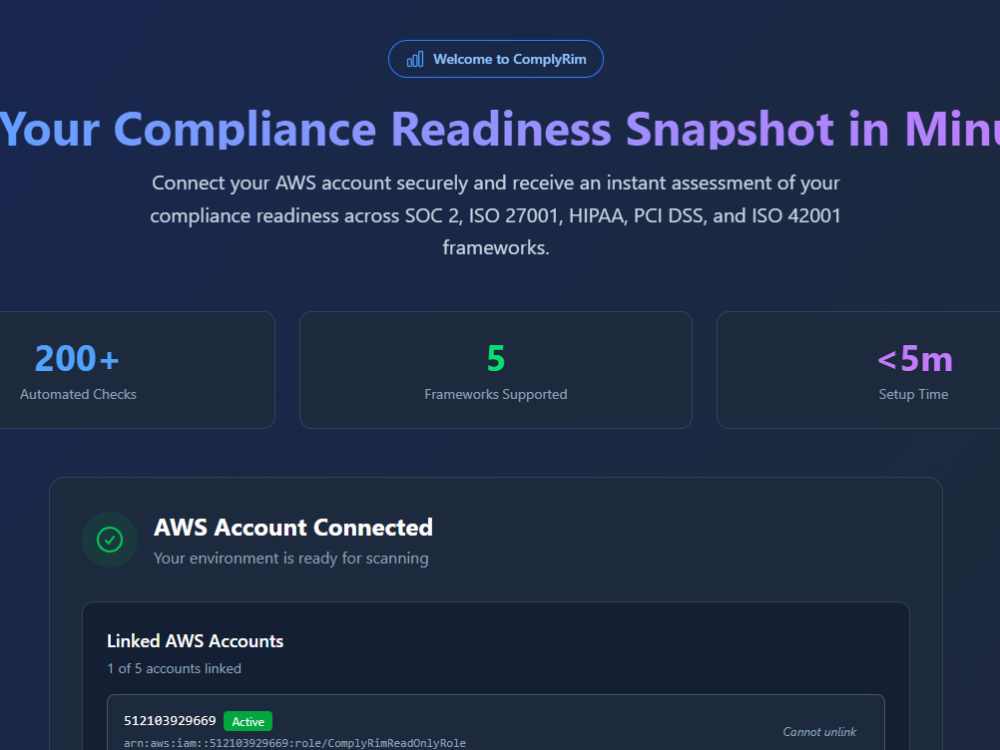Viewport: 1000px width, 750px height.
Task: Click 'Your environment is ready for scanning' text
Action: (291, 558)
